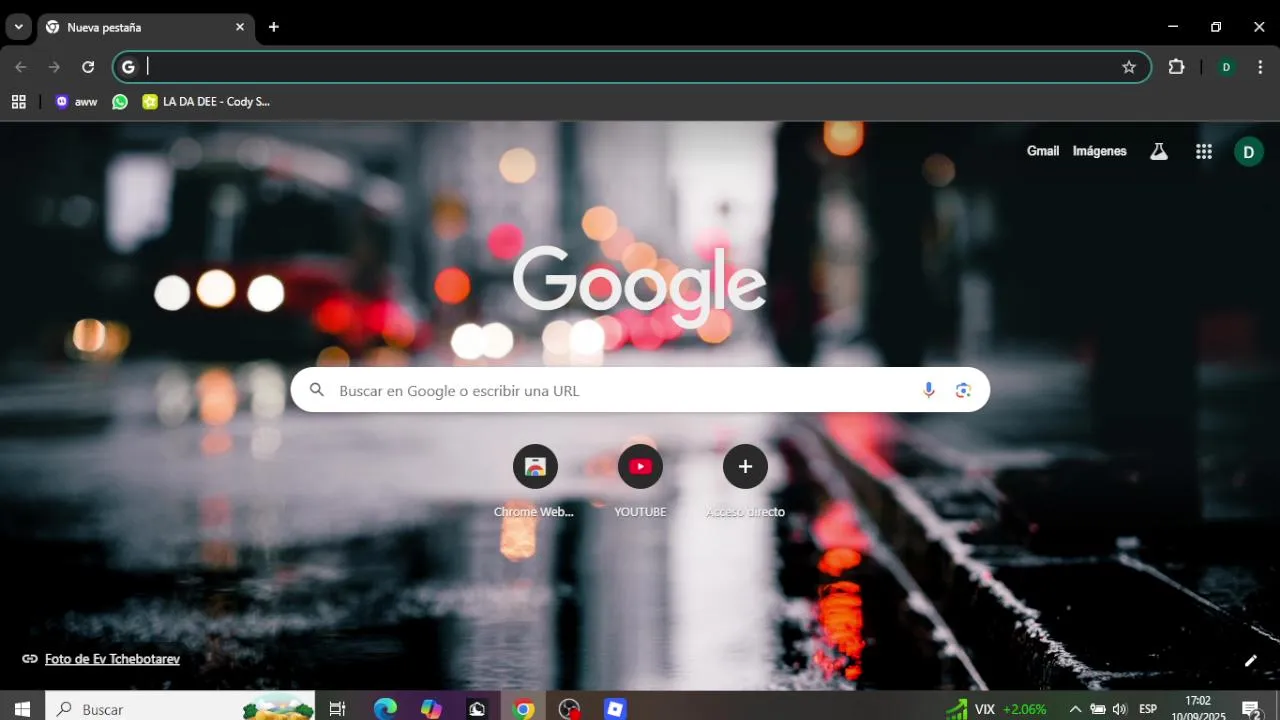Launch Copilot from taskbar
1280x720 pixels.
coord(431,709)
